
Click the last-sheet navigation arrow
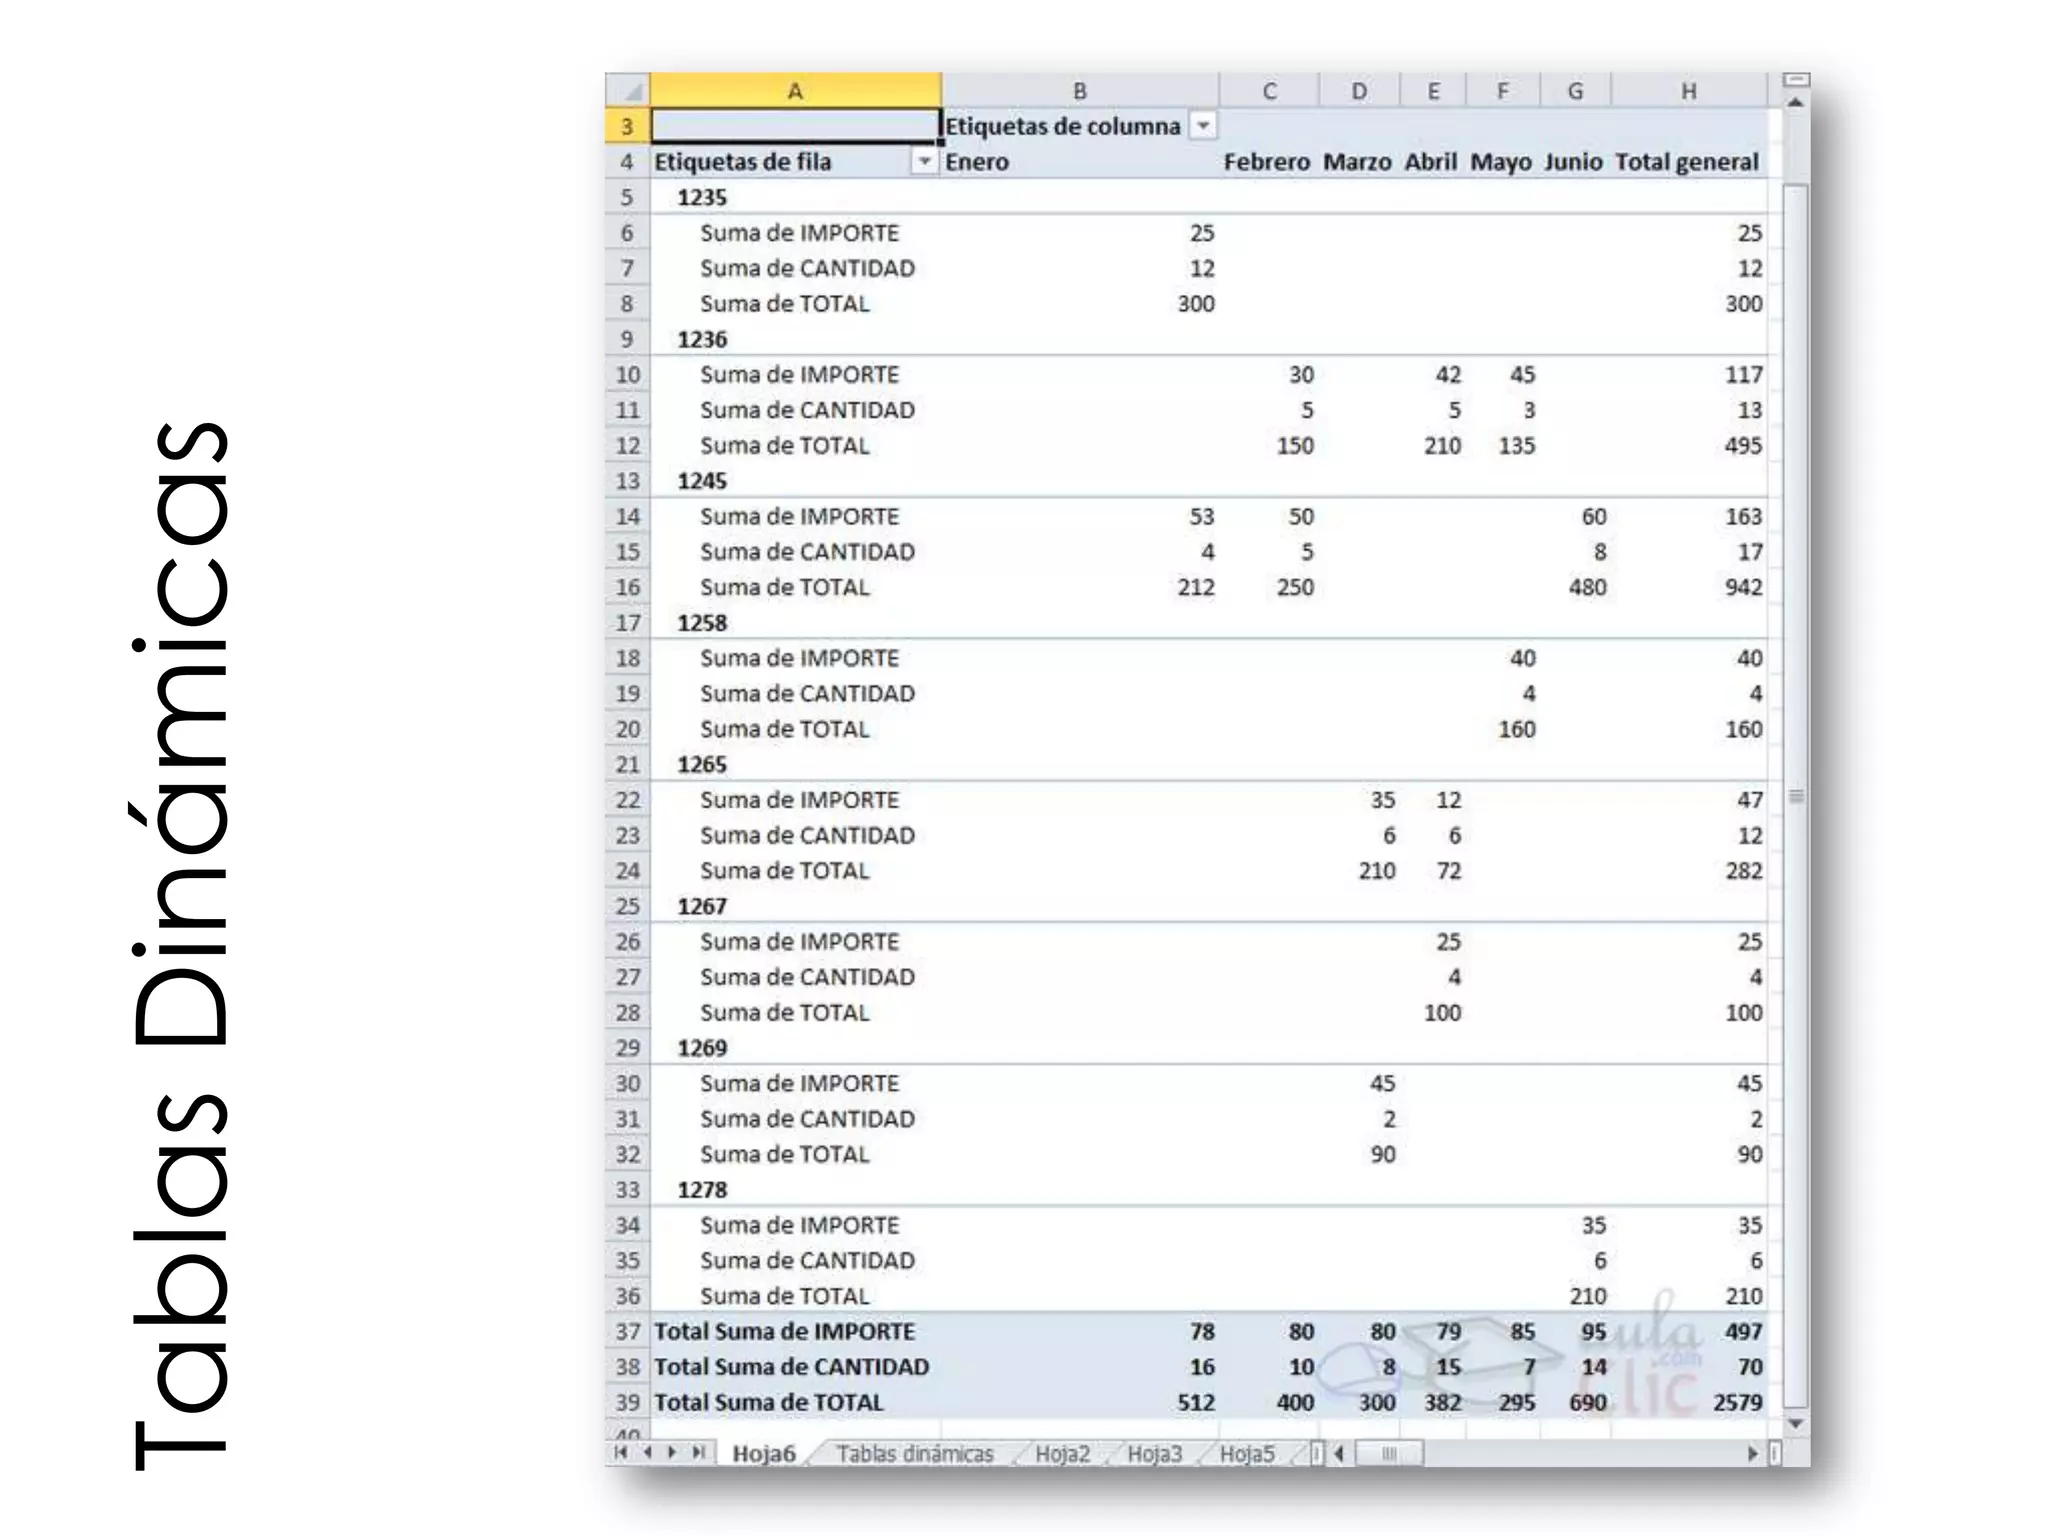[x=698, y=1453]
